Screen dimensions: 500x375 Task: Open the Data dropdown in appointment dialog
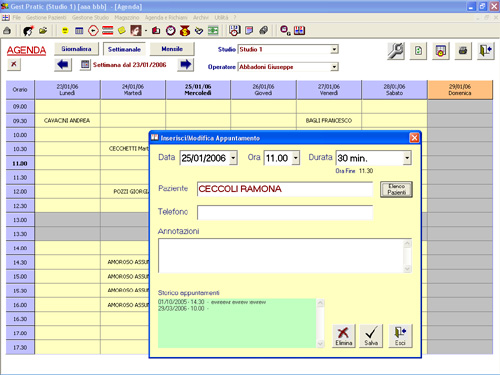(x=233, y=158)
